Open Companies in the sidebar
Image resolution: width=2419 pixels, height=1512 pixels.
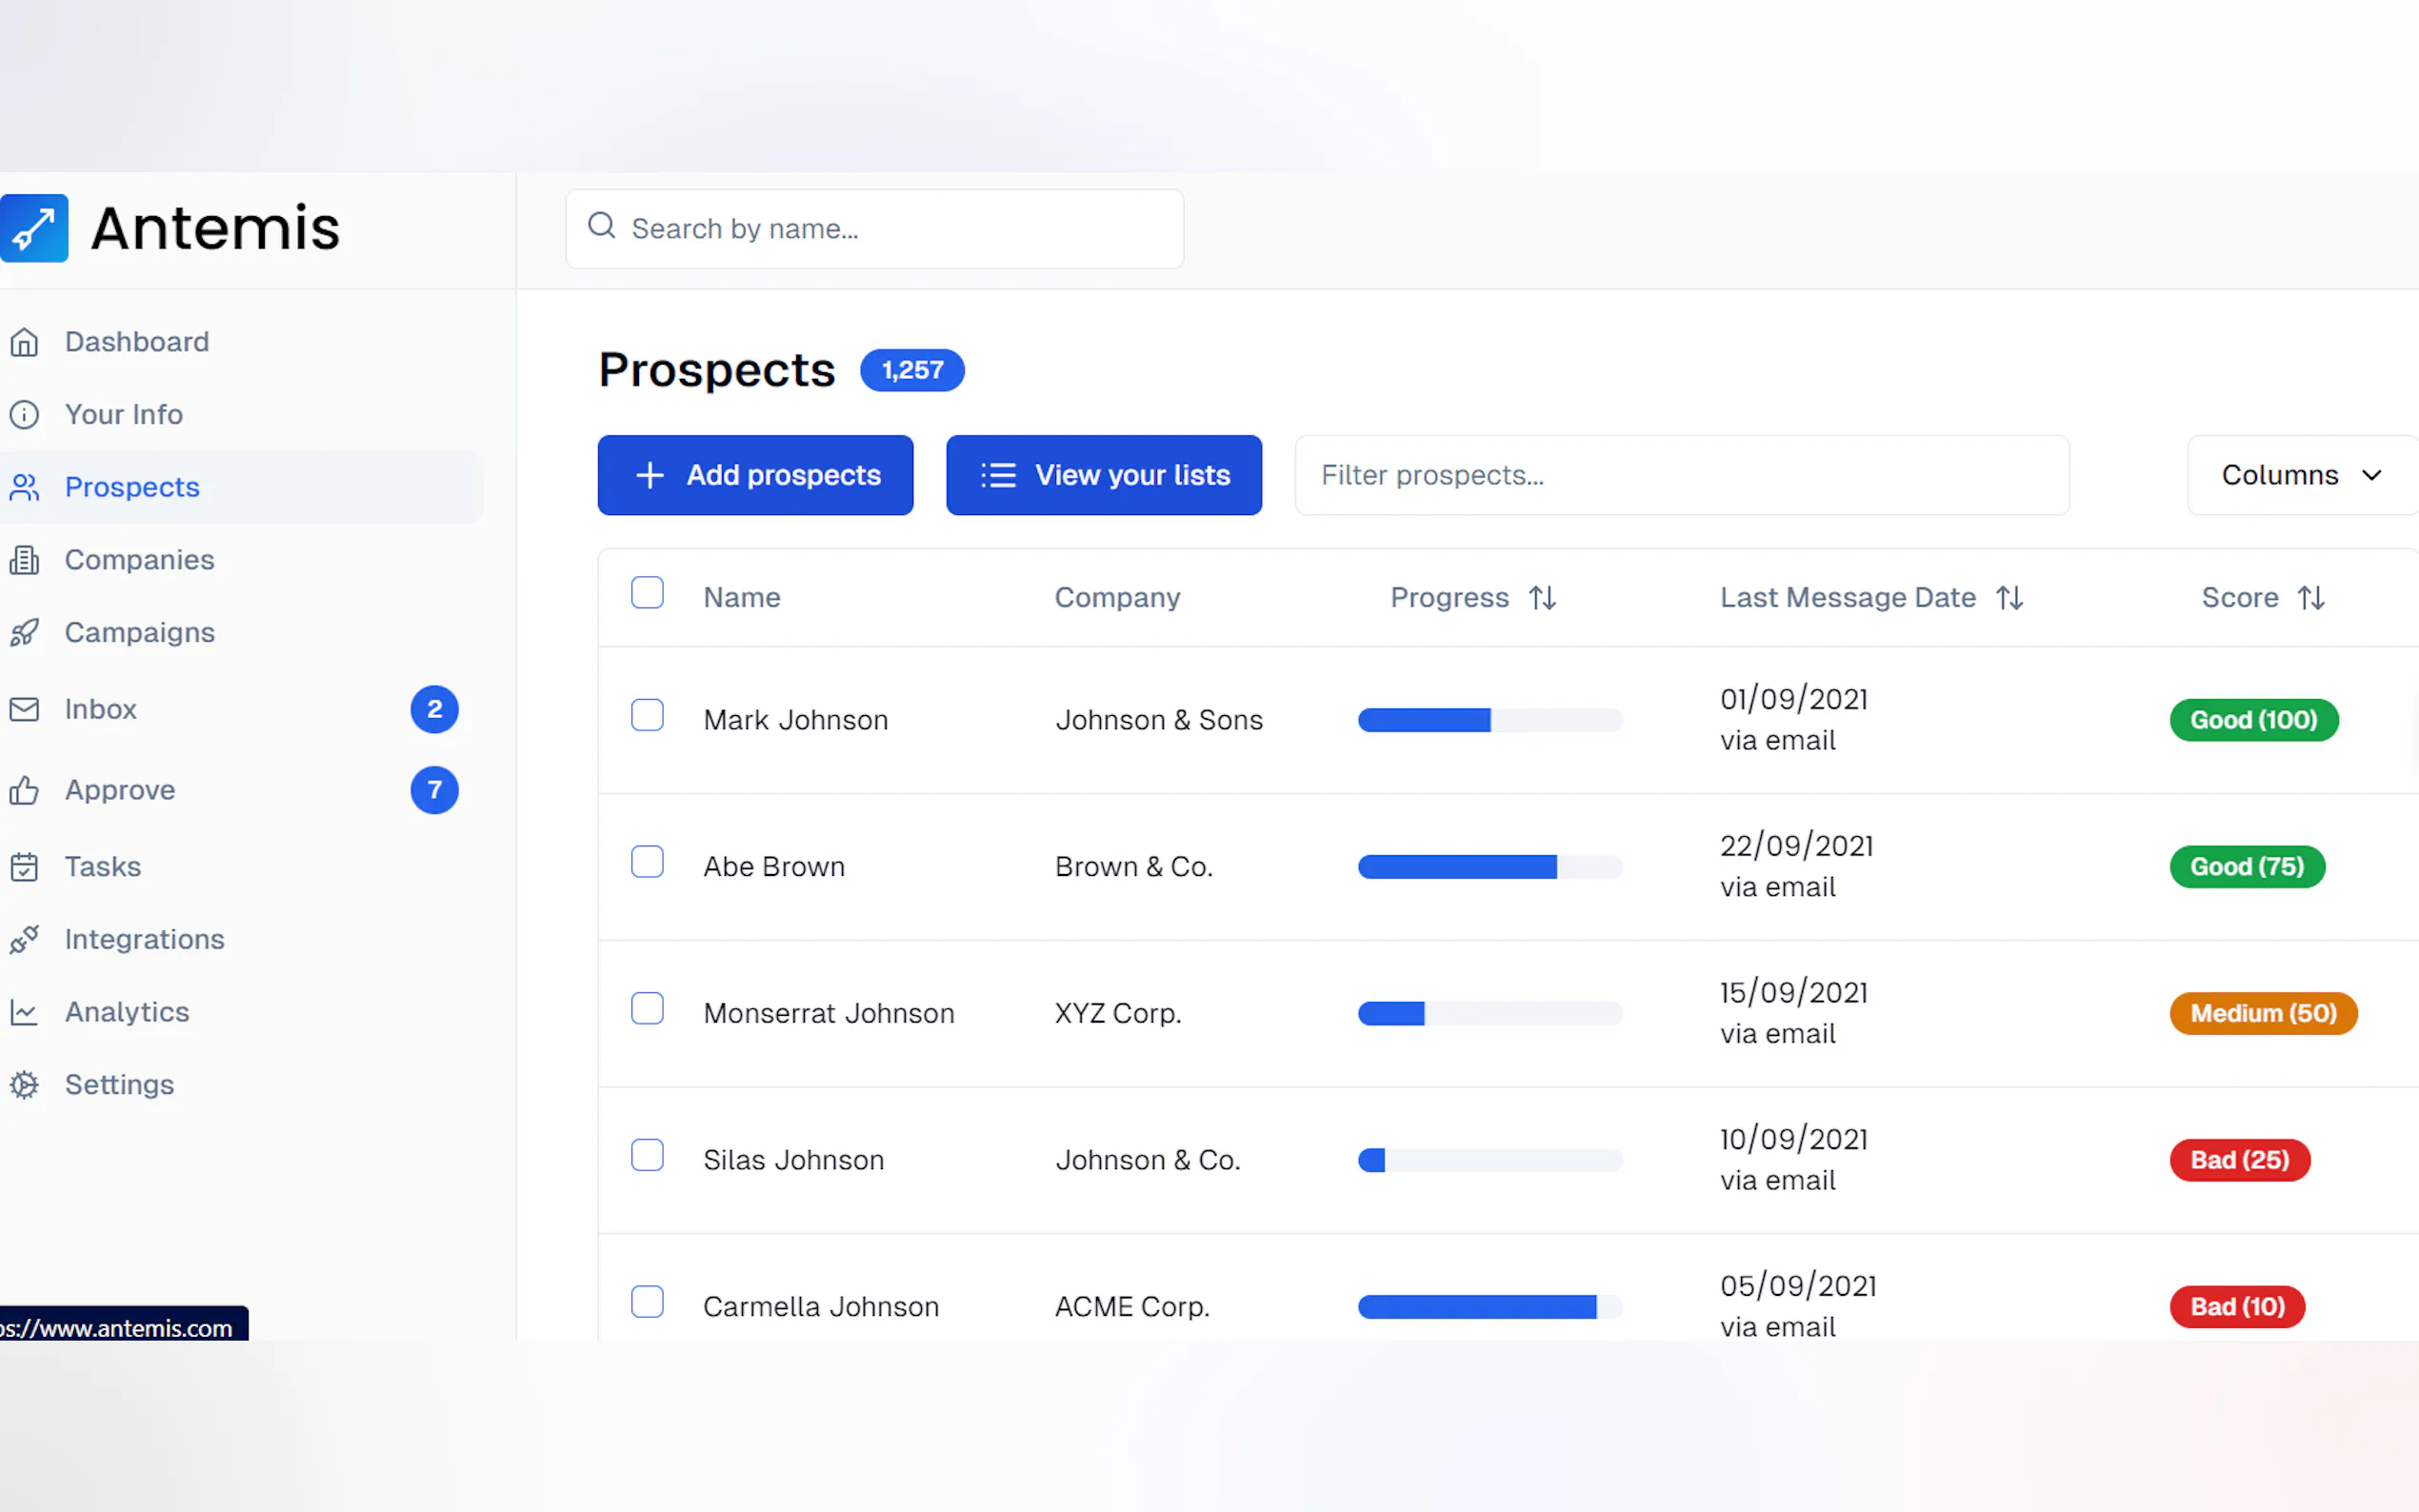point(139,560)
